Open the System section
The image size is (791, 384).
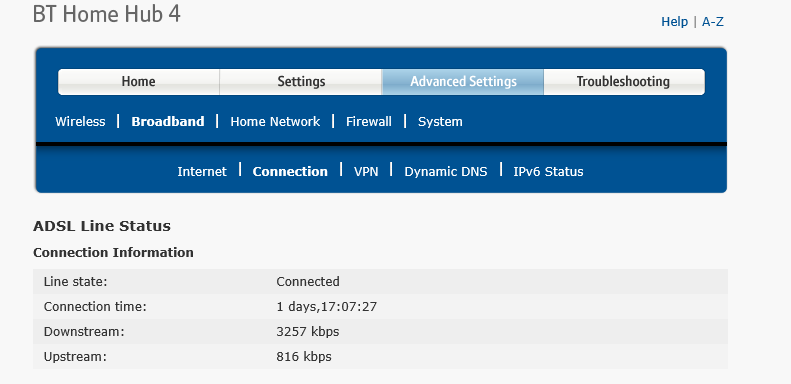440,122
